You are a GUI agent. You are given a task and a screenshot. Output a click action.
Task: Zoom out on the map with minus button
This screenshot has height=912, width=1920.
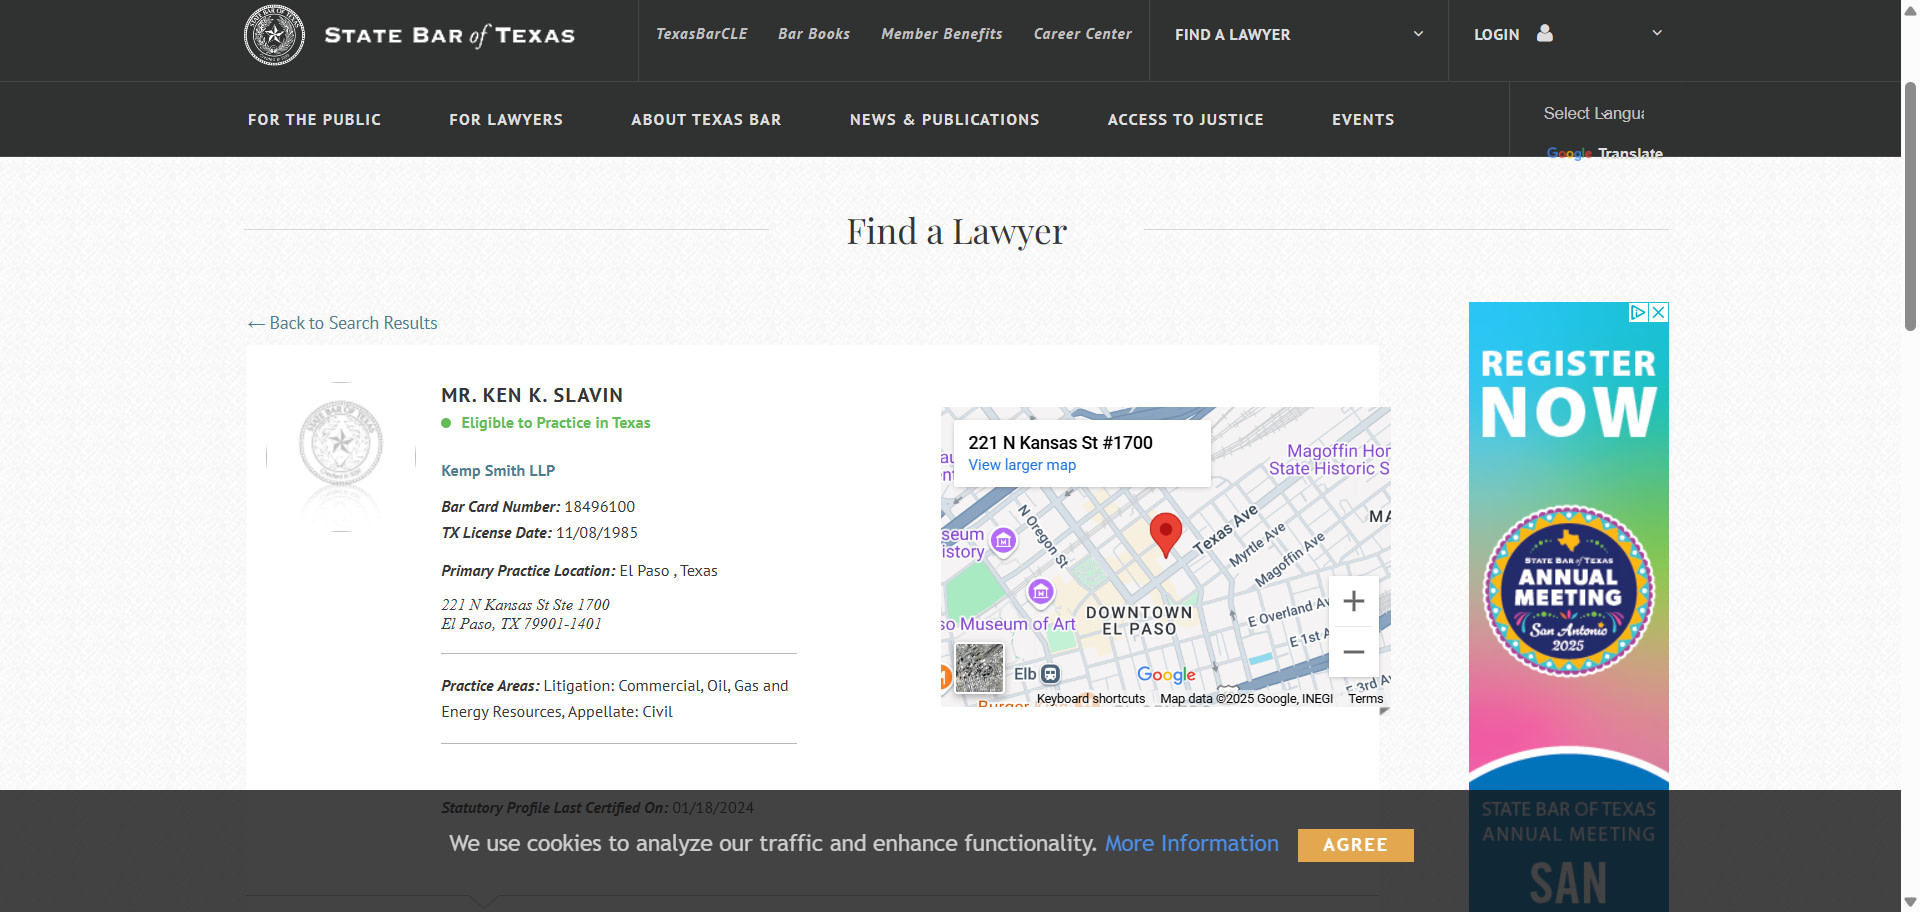coord(1353,652)
